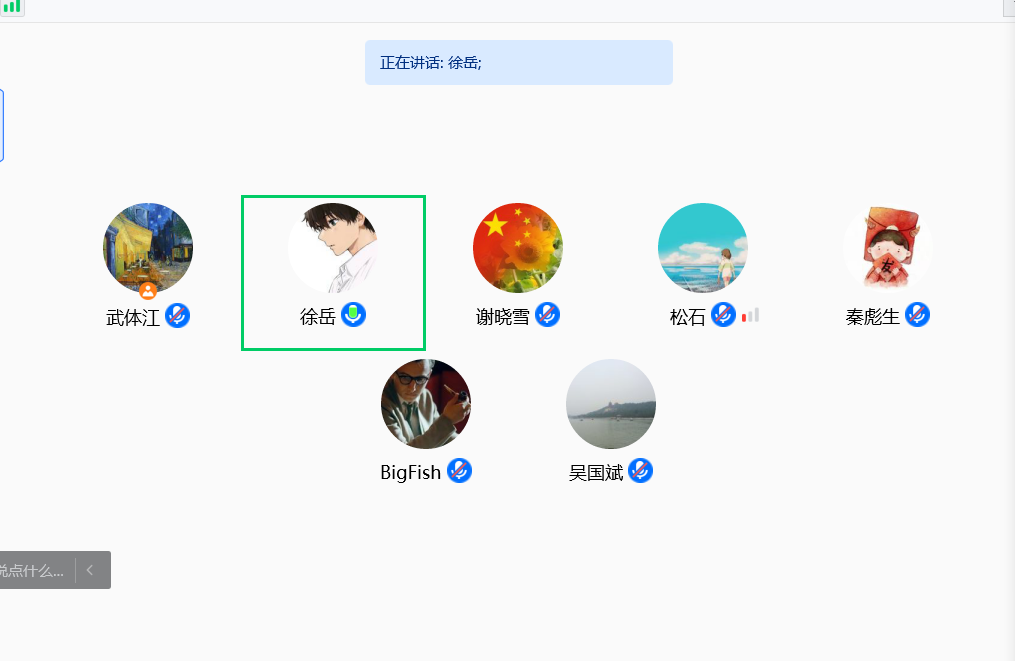Click the "说点什么..." chat input field

pos(32,570)
